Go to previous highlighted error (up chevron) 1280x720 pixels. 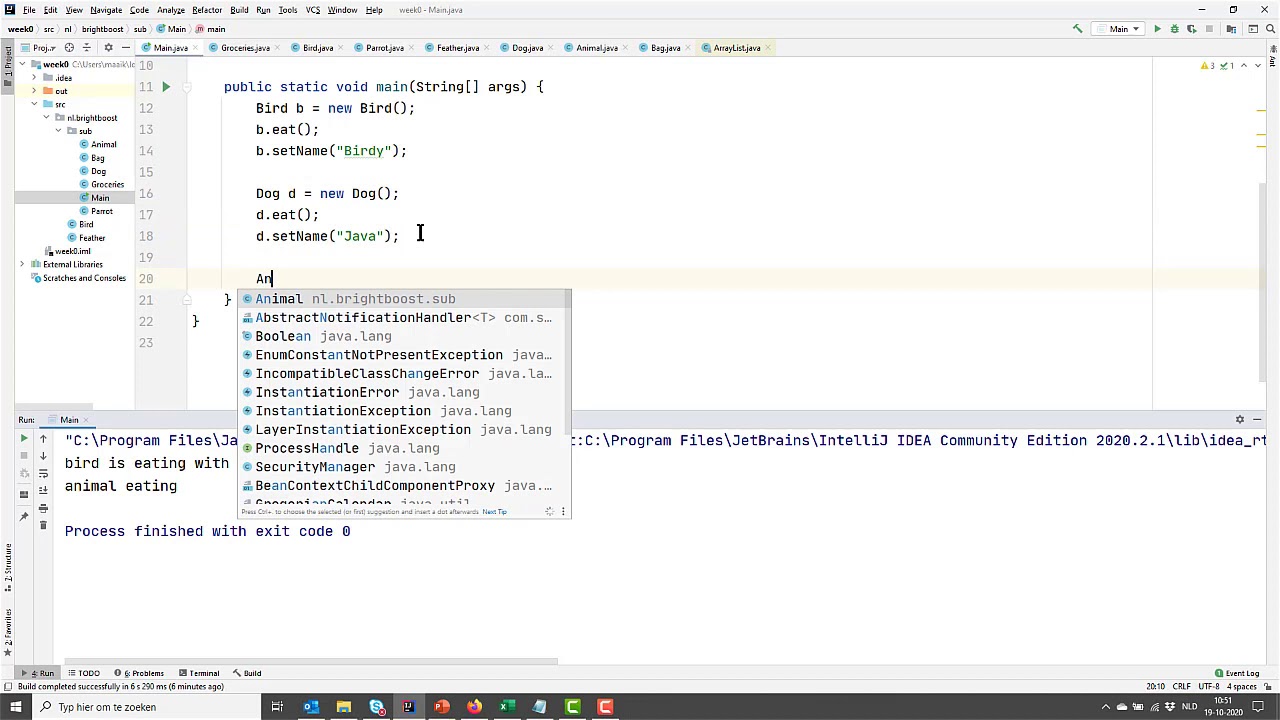(x=1245, y=66)
